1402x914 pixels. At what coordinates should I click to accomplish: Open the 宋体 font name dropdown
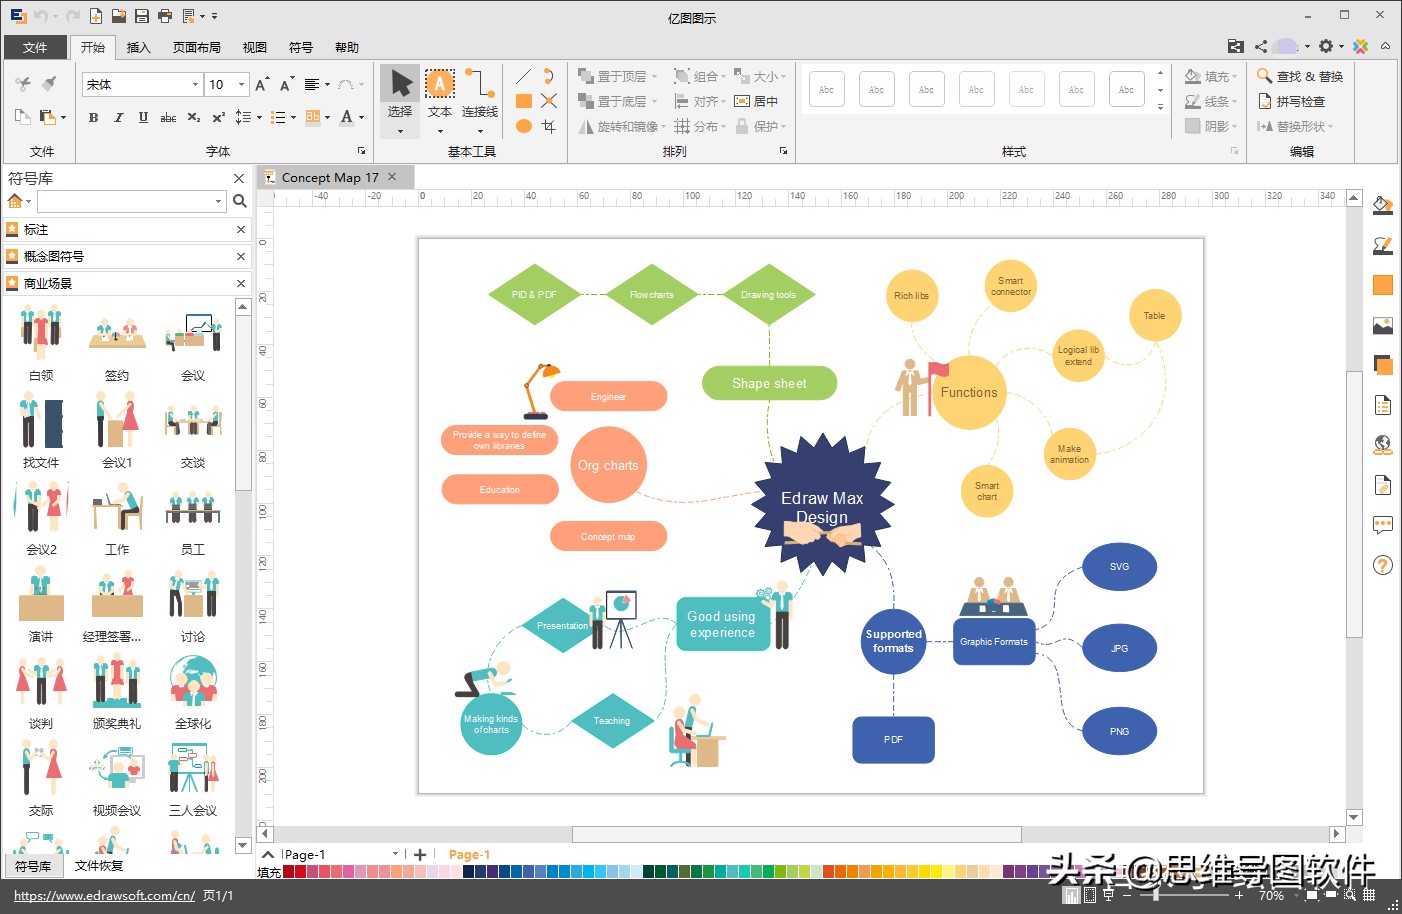[x=194, y=85]
